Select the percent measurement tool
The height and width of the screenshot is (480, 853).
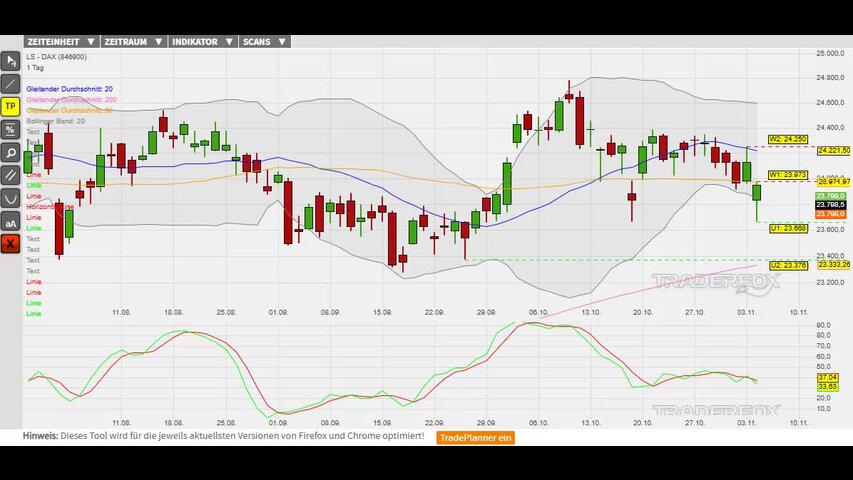[11, 130]
